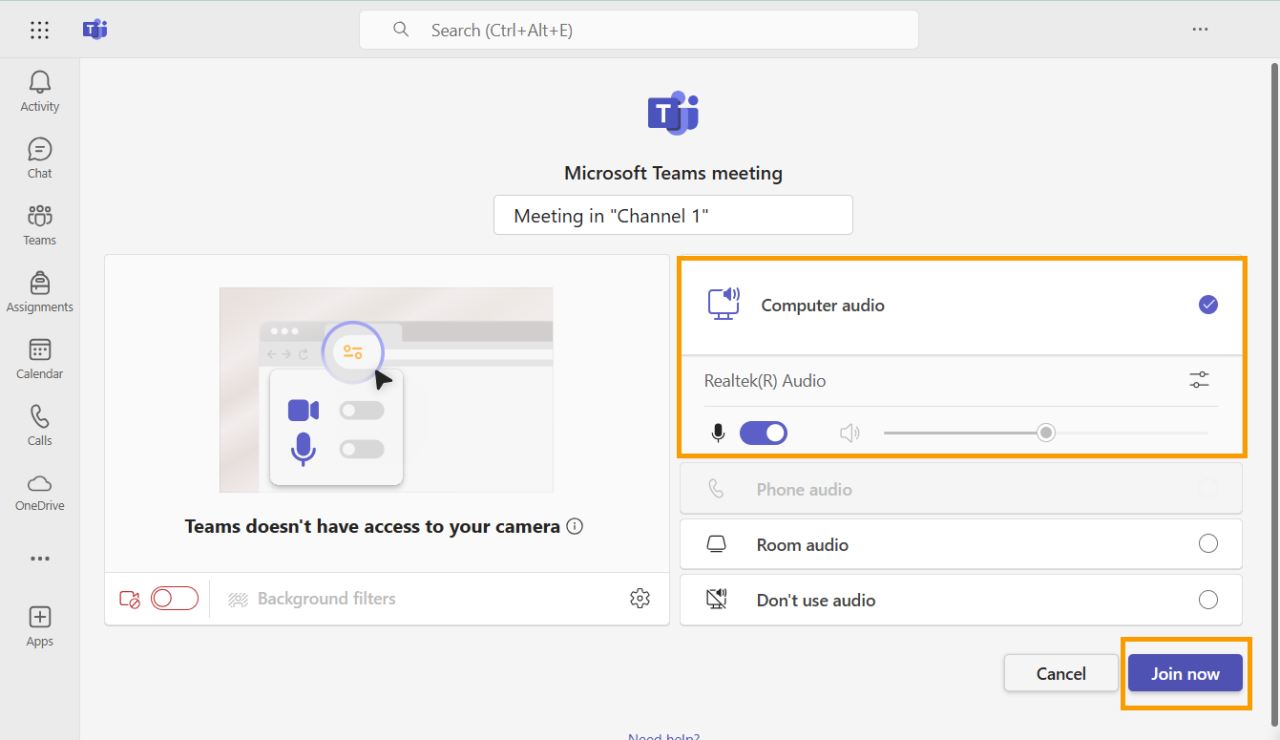Click the Realtek(R) Audio device text

(x=765, y=380)
